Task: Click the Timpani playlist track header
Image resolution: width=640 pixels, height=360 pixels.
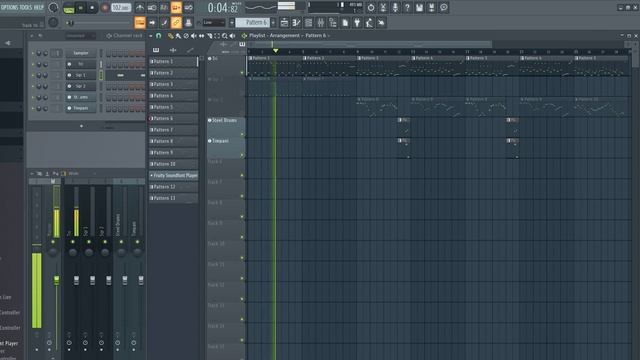Action: pos(226,148)
